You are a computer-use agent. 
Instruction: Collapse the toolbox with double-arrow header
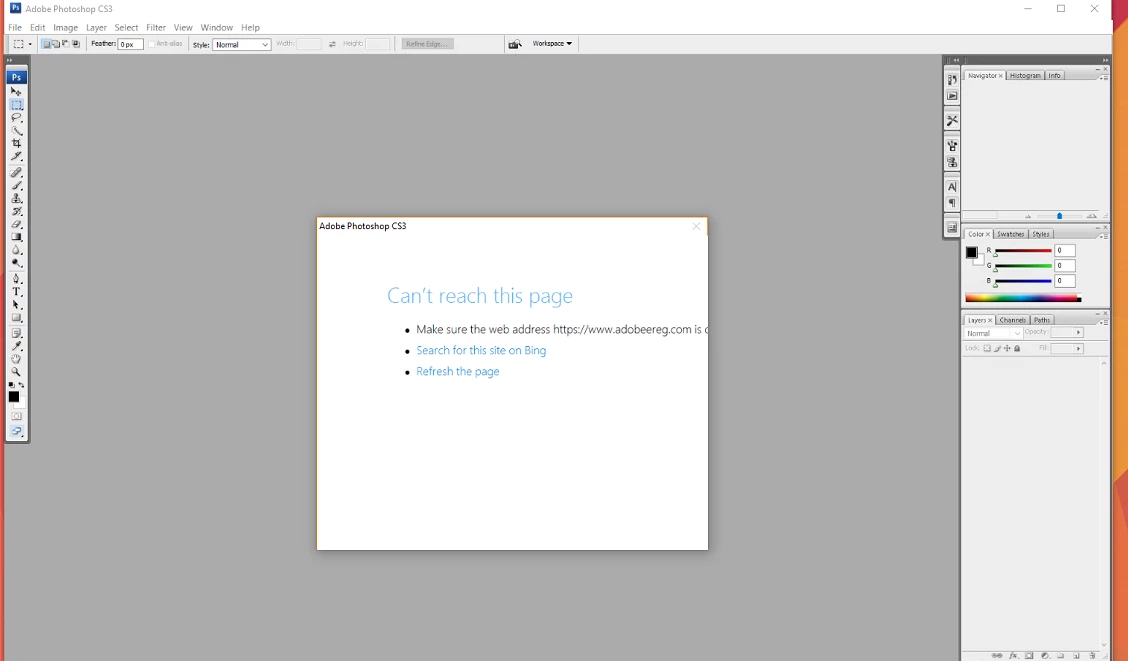click(9, 60)
